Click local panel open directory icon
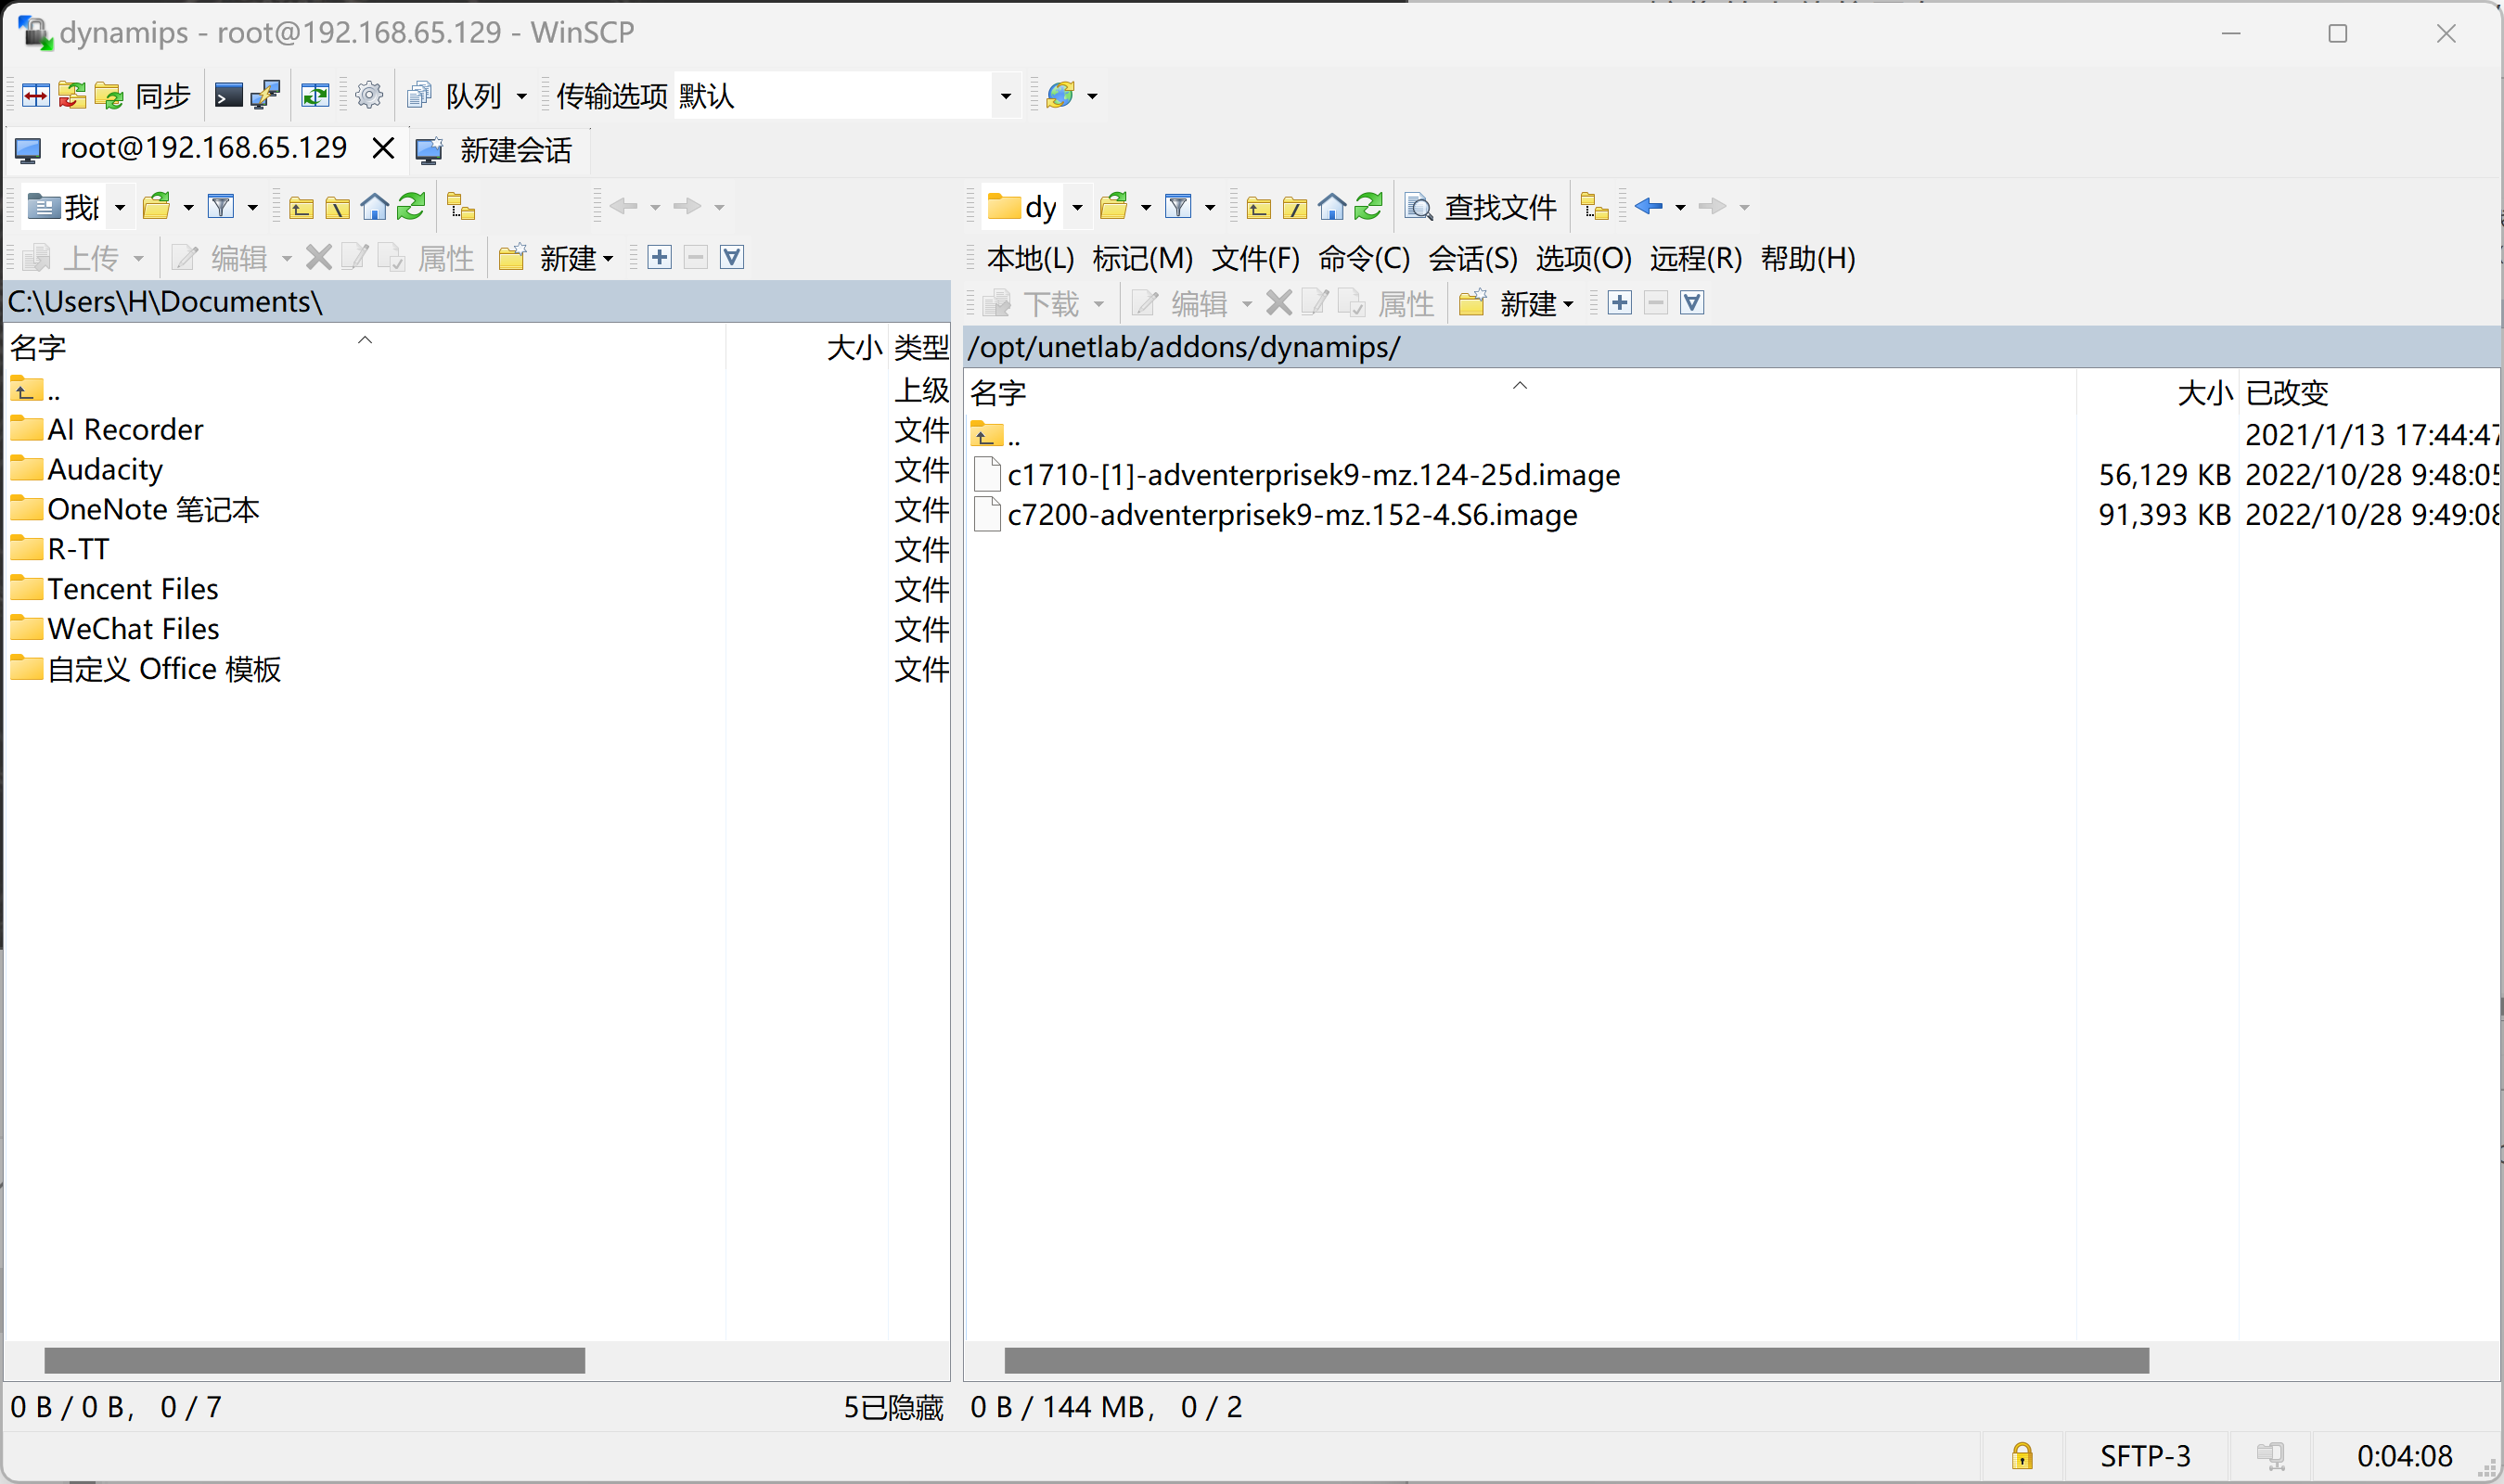This screenshot has height=1484, width=2504. 157,207
